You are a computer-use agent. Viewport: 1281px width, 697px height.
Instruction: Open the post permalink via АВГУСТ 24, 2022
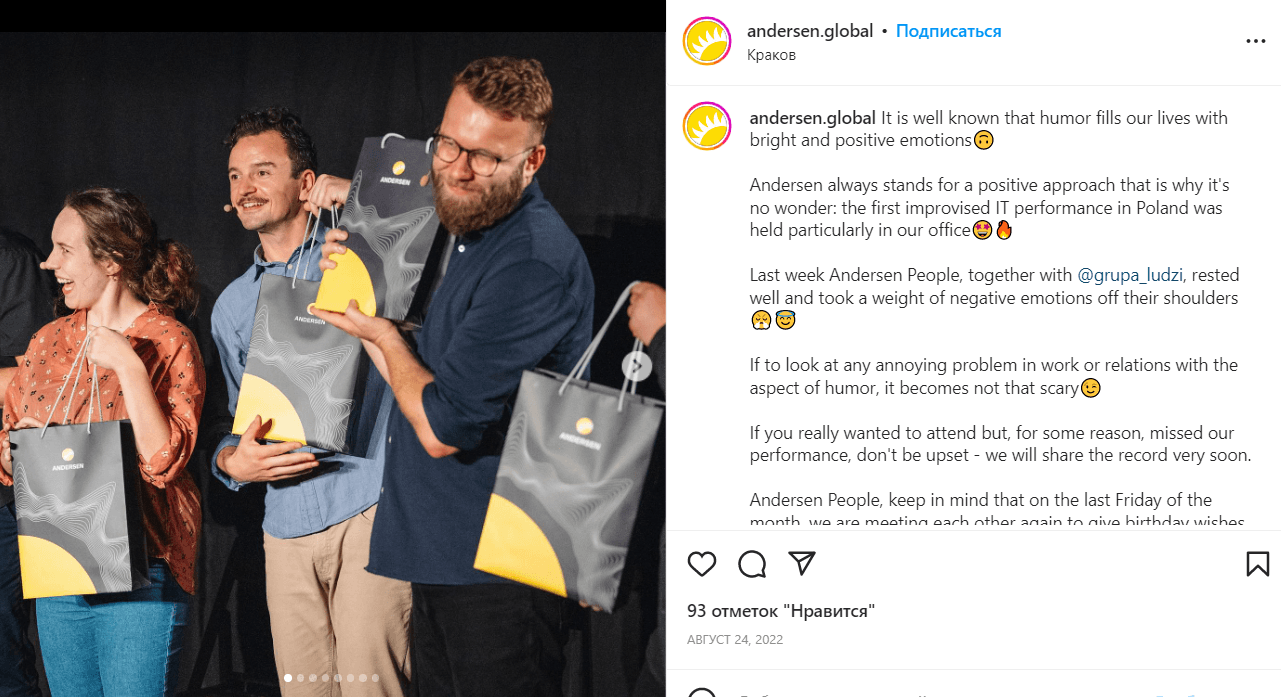click(x=735, y=640)
